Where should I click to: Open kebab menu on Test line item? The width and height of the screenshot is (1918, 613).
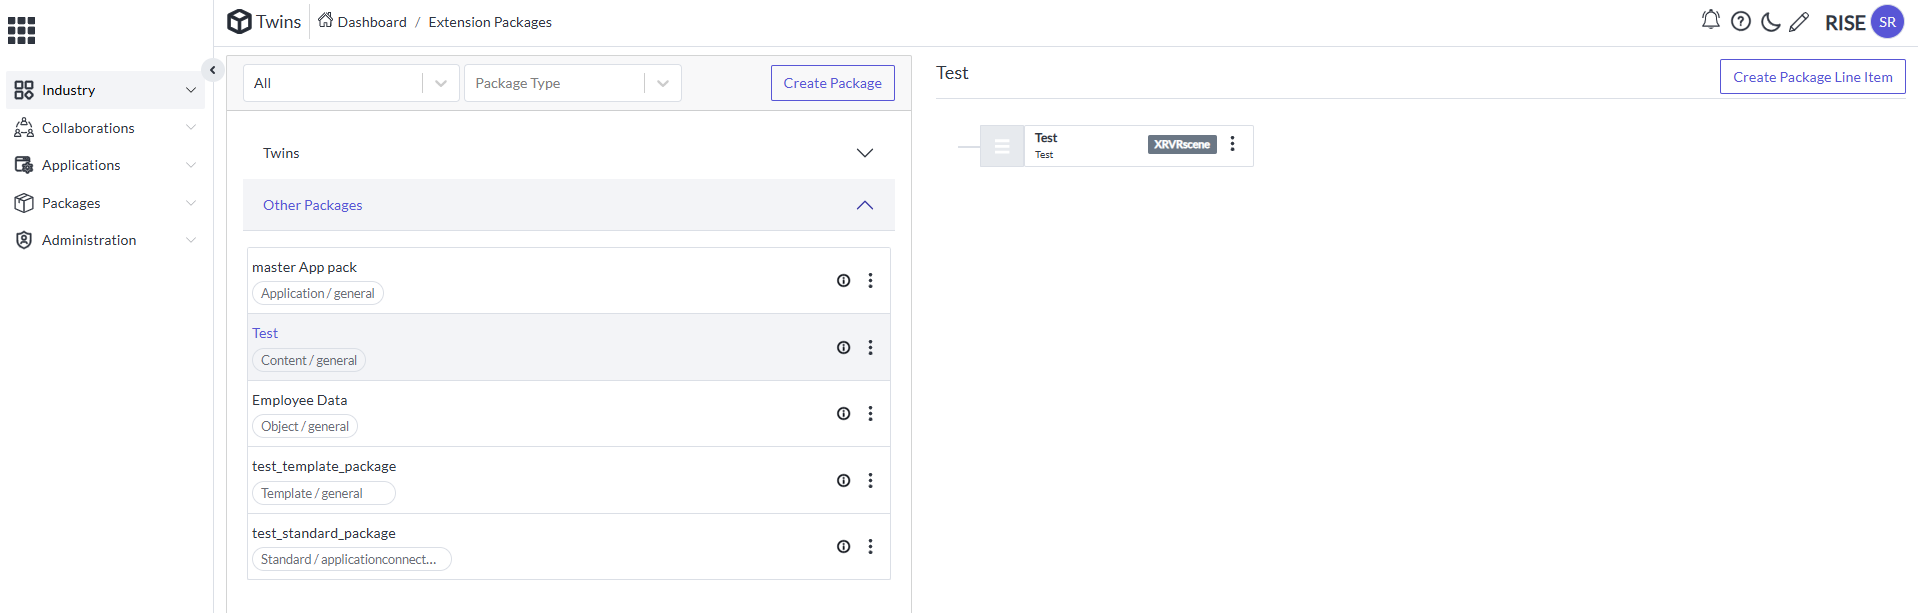[x=1232, y=144]
